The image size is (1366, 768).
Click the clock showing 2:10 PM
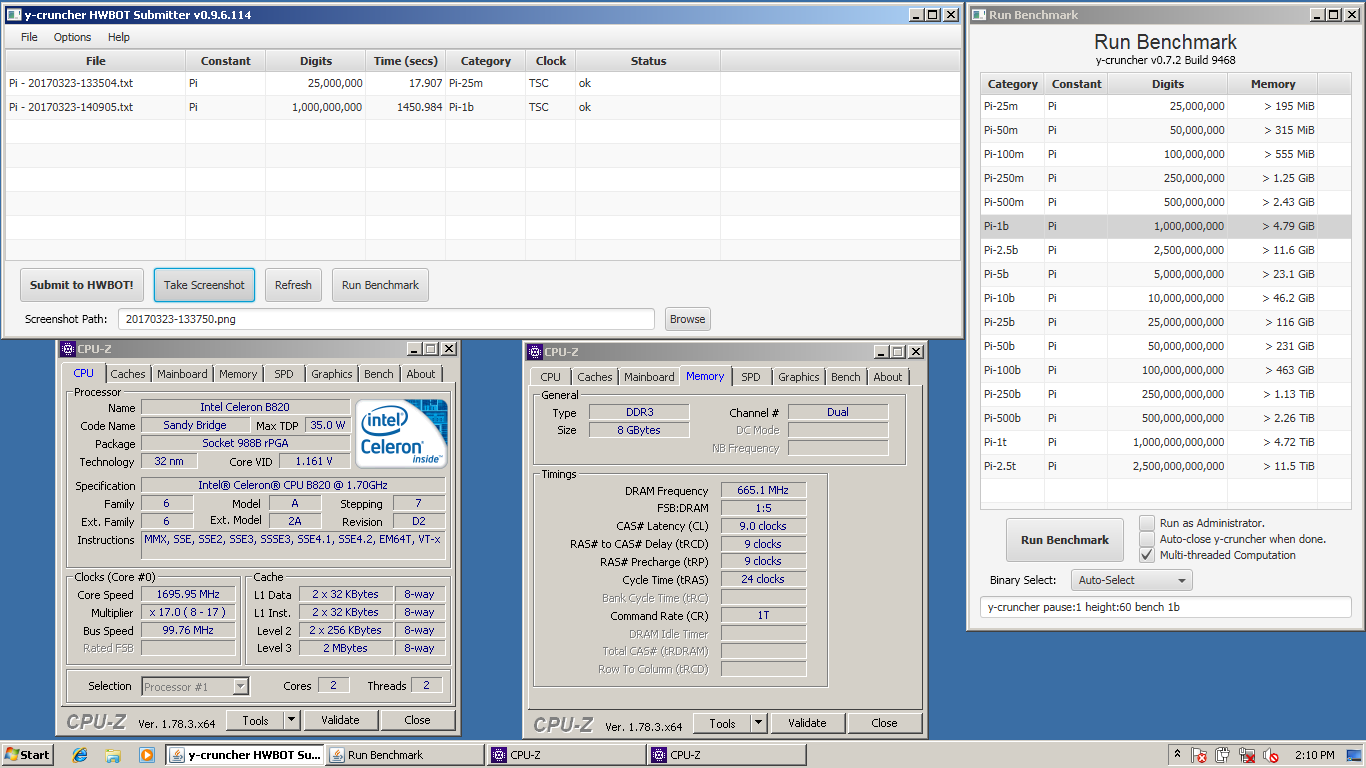pyautogui.click(x=1314, y=755)
